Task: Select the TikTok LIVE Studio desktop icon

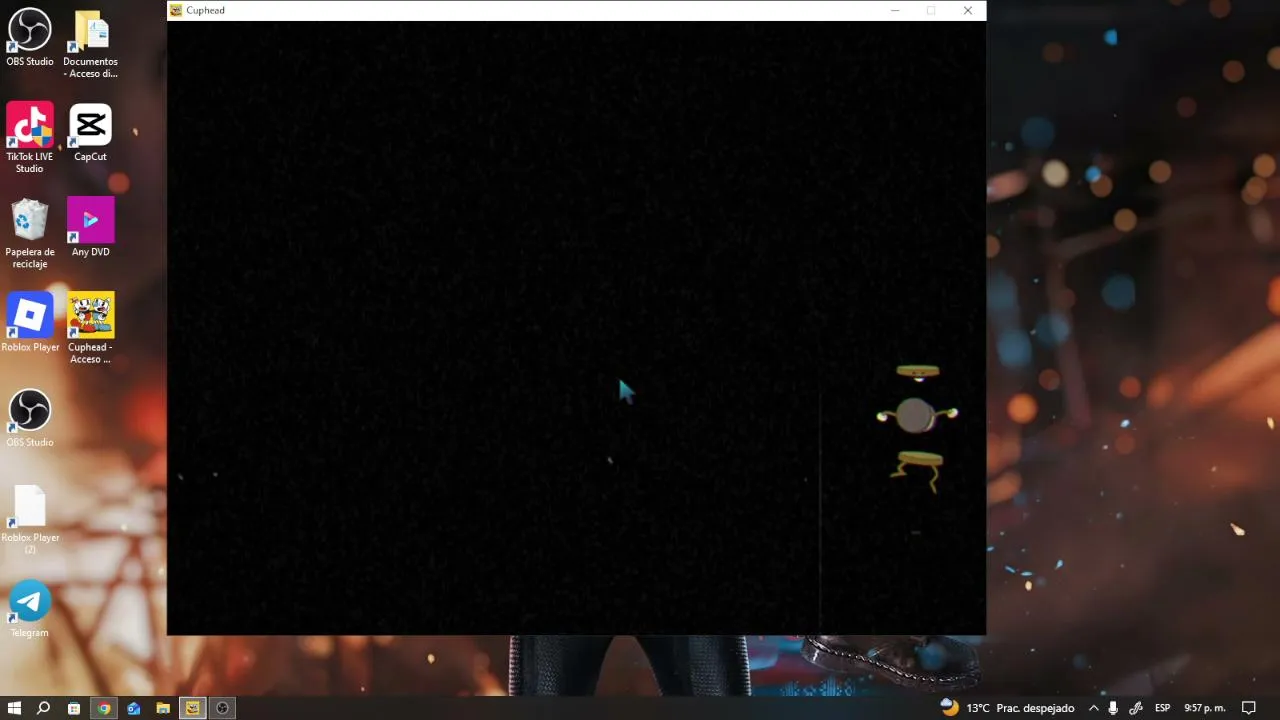Action: [30, 136]
